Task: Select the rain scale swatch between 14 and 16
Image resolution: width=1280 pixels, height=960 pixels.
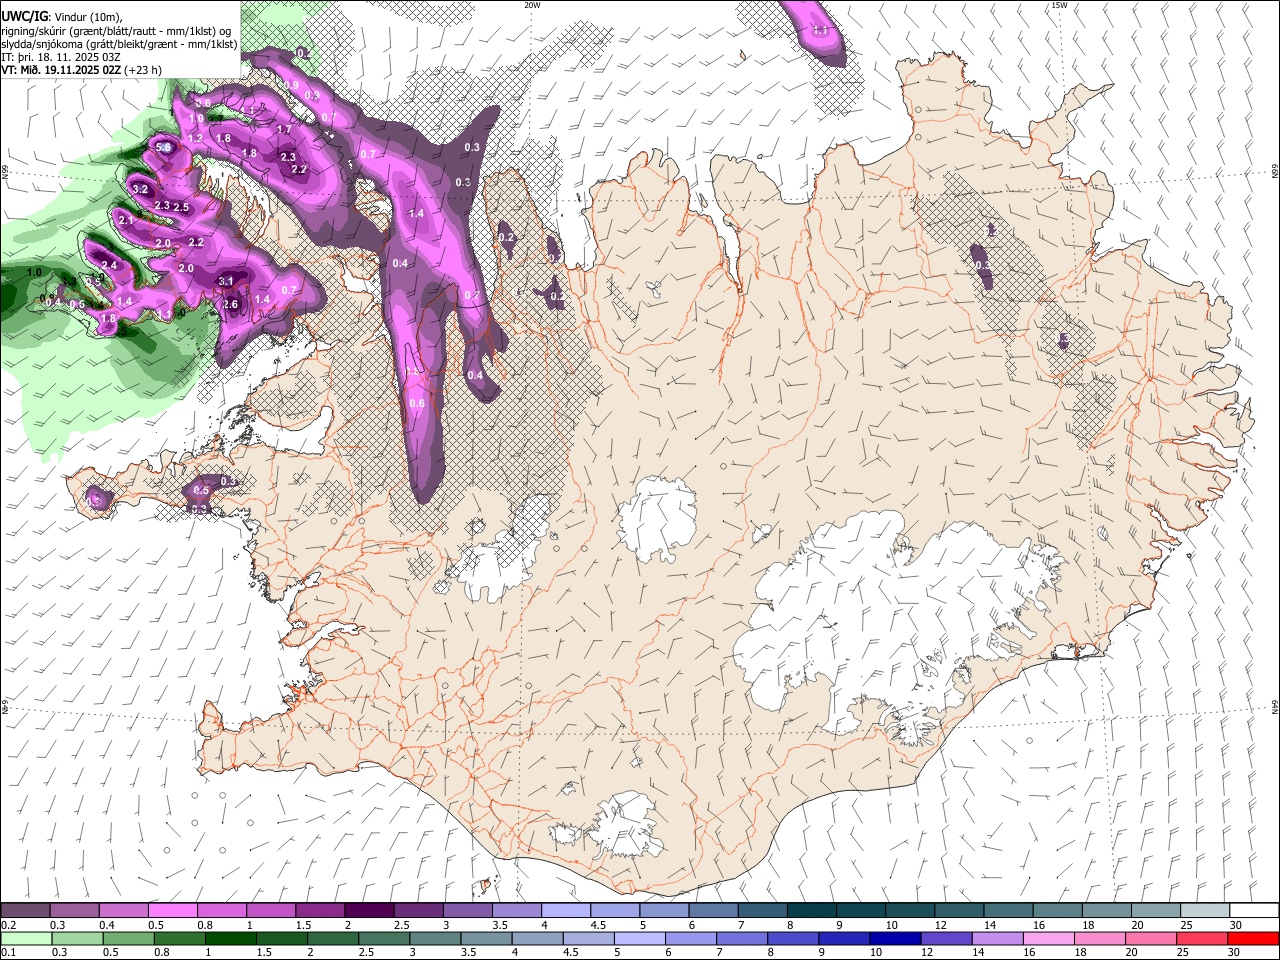Action: [997, 938]
